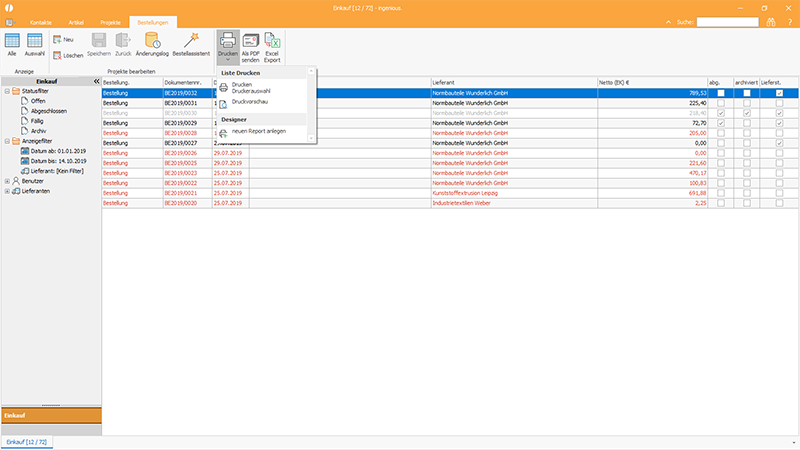Viewport: 800px width, 450px height.
Task: Select Drucken Druckerauswahl in the dropdown
Action: [x=262, y=87]
